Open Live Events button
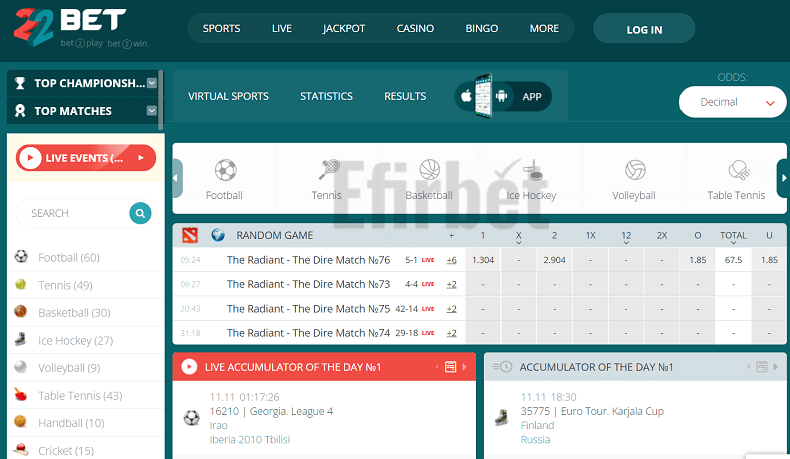Image resolution: width=790 pixels, height=459 pixels. (x=86, y=158)
